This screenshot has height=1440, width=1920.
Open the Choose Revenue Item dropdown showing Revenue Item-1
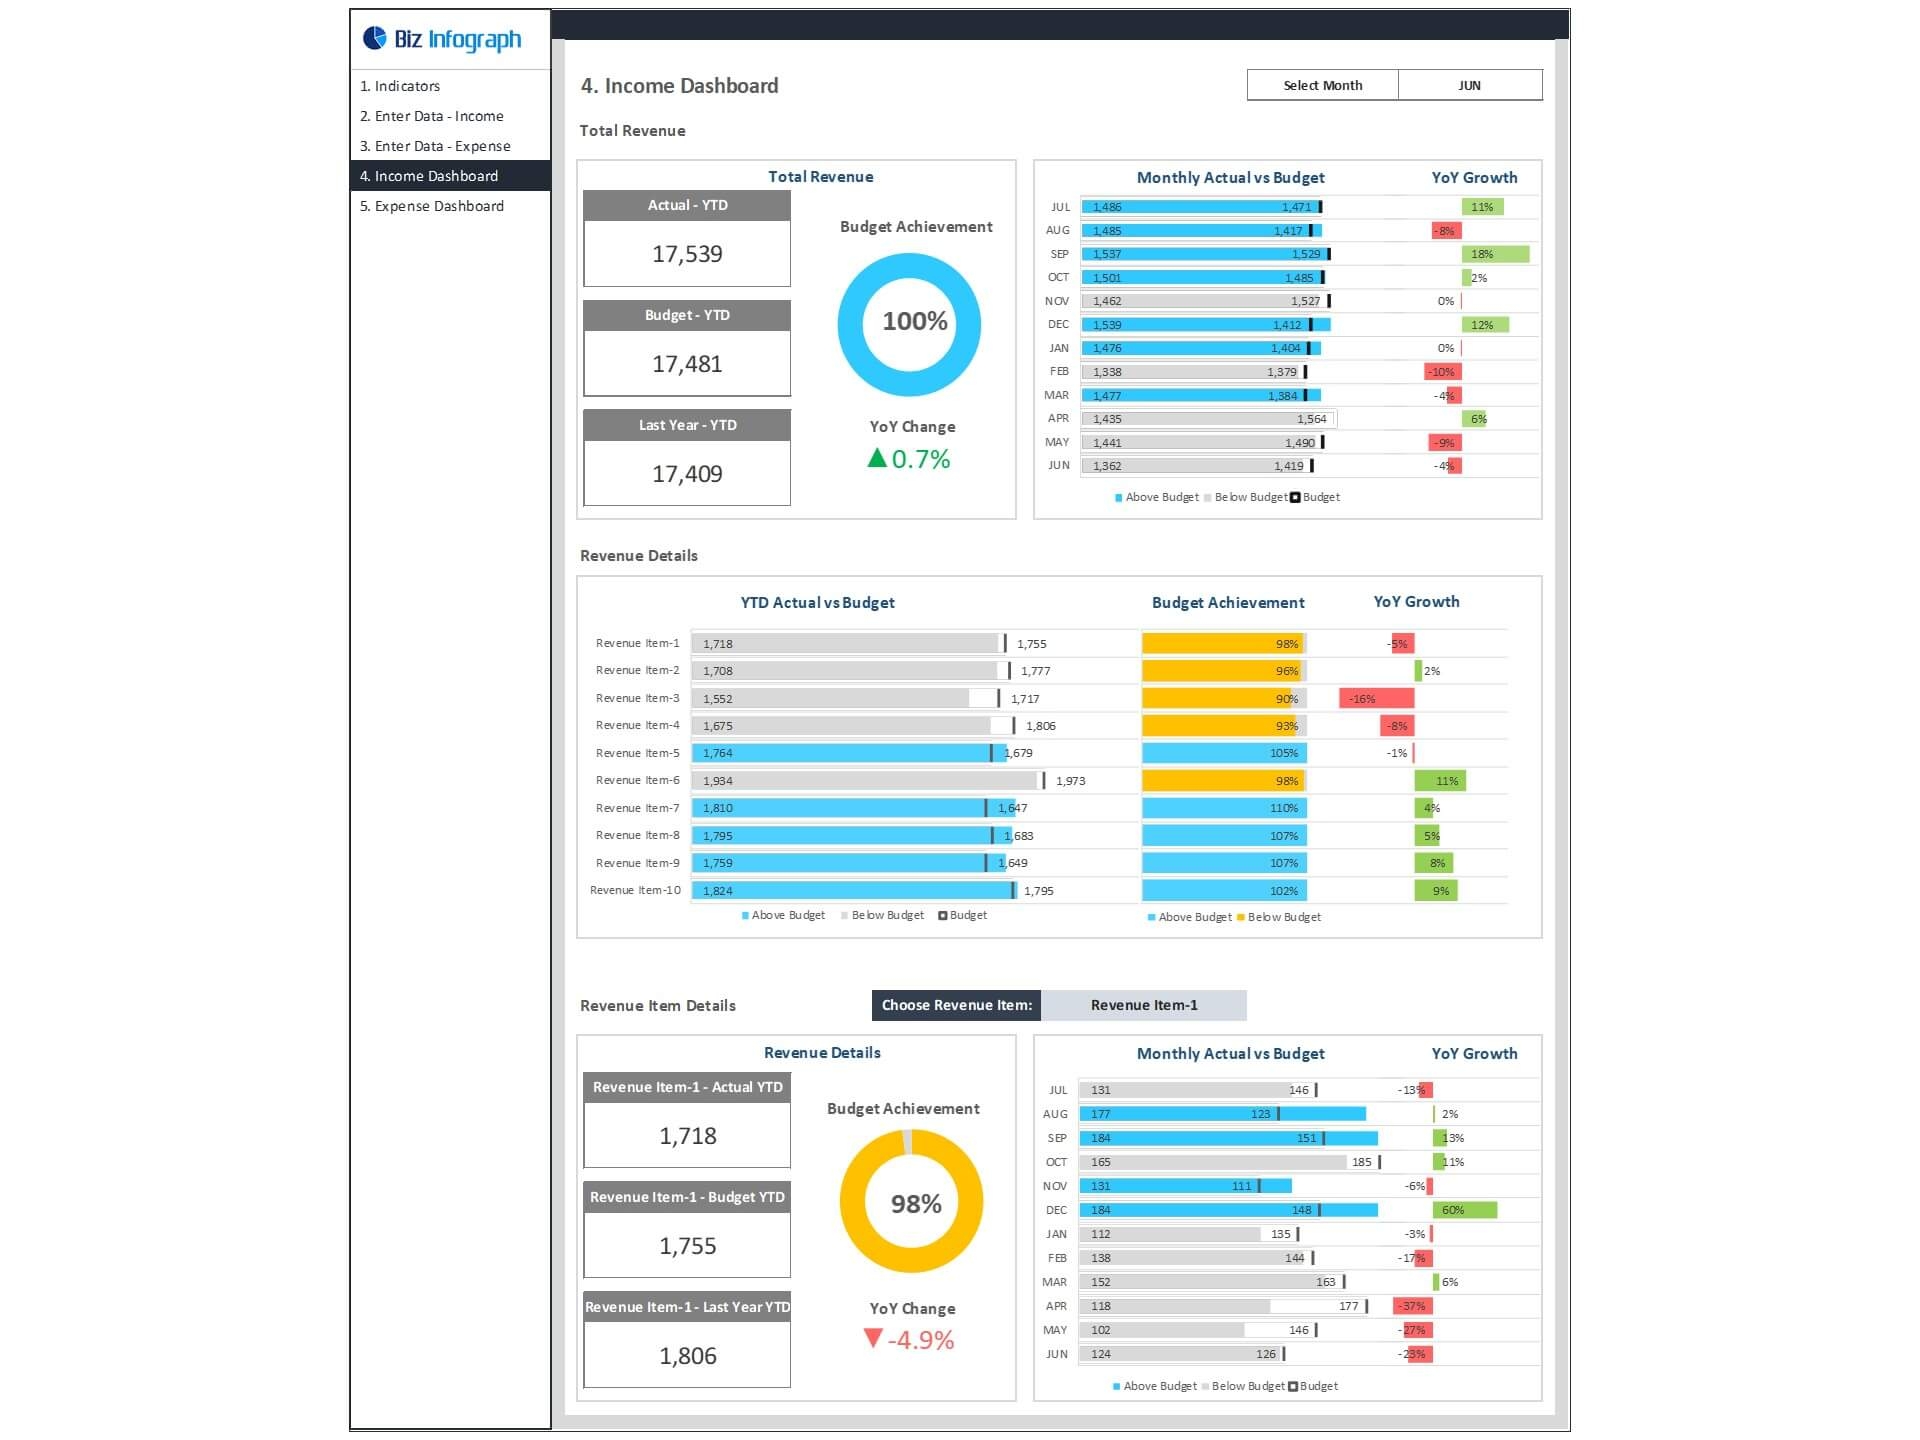(1144, 1005)
